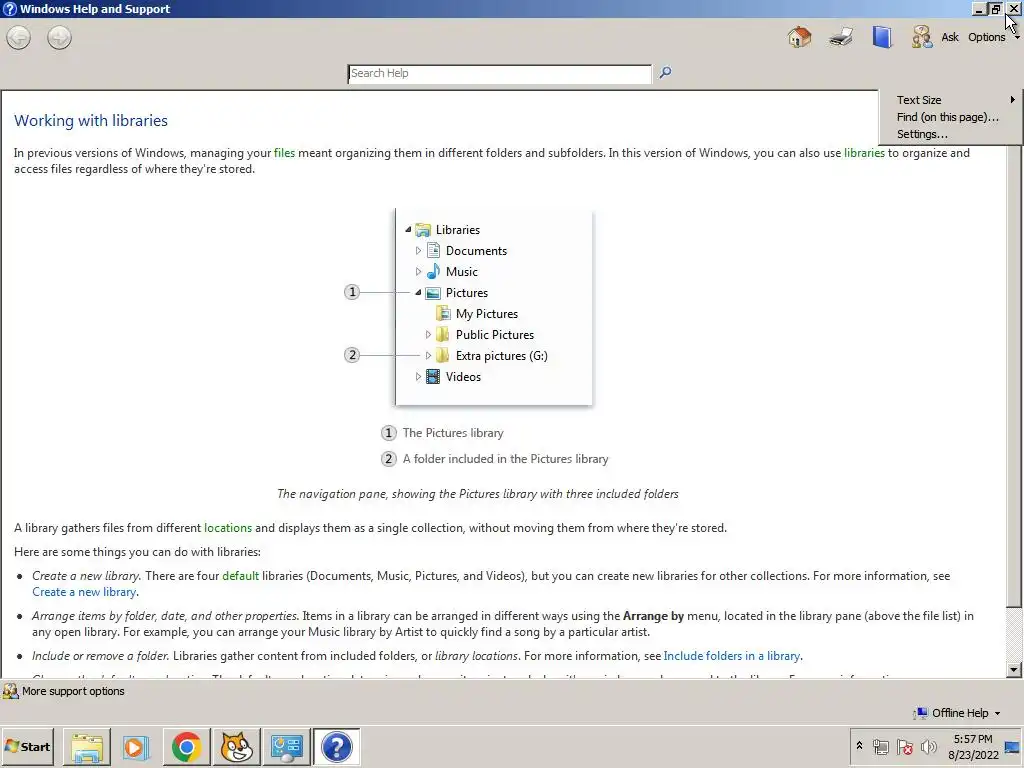Click the search magnifier button

coord(665,72)
